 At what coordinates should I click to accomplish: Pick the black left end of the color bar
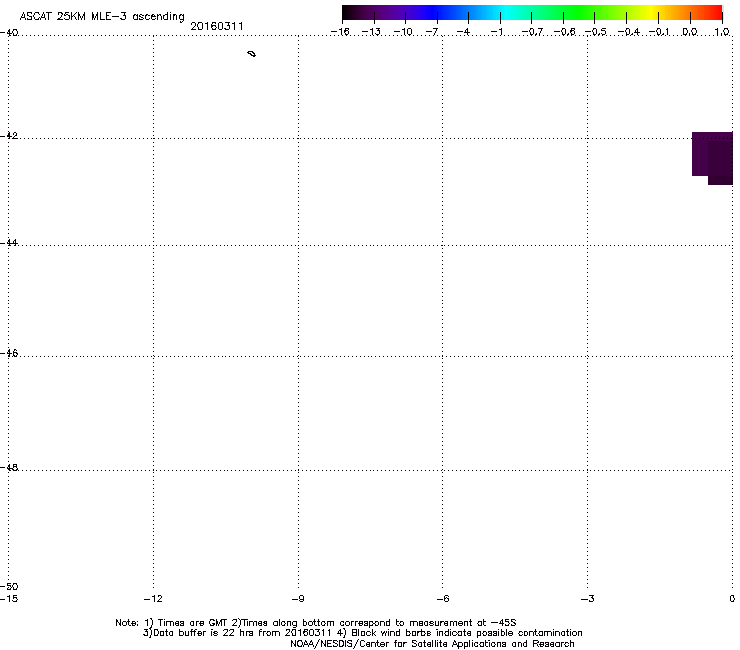click(x=348, y=13)
